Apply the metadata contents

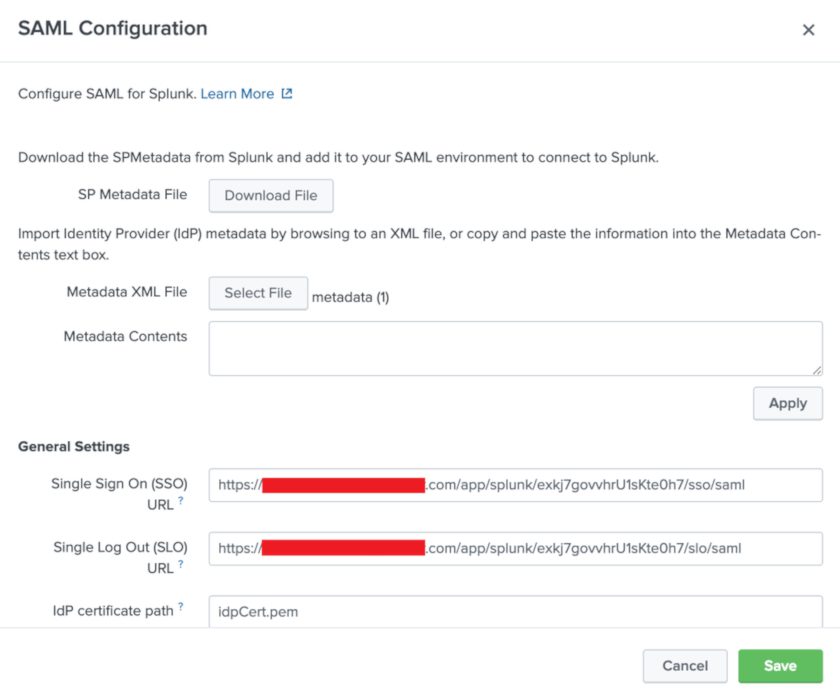(x=788, y=403)
